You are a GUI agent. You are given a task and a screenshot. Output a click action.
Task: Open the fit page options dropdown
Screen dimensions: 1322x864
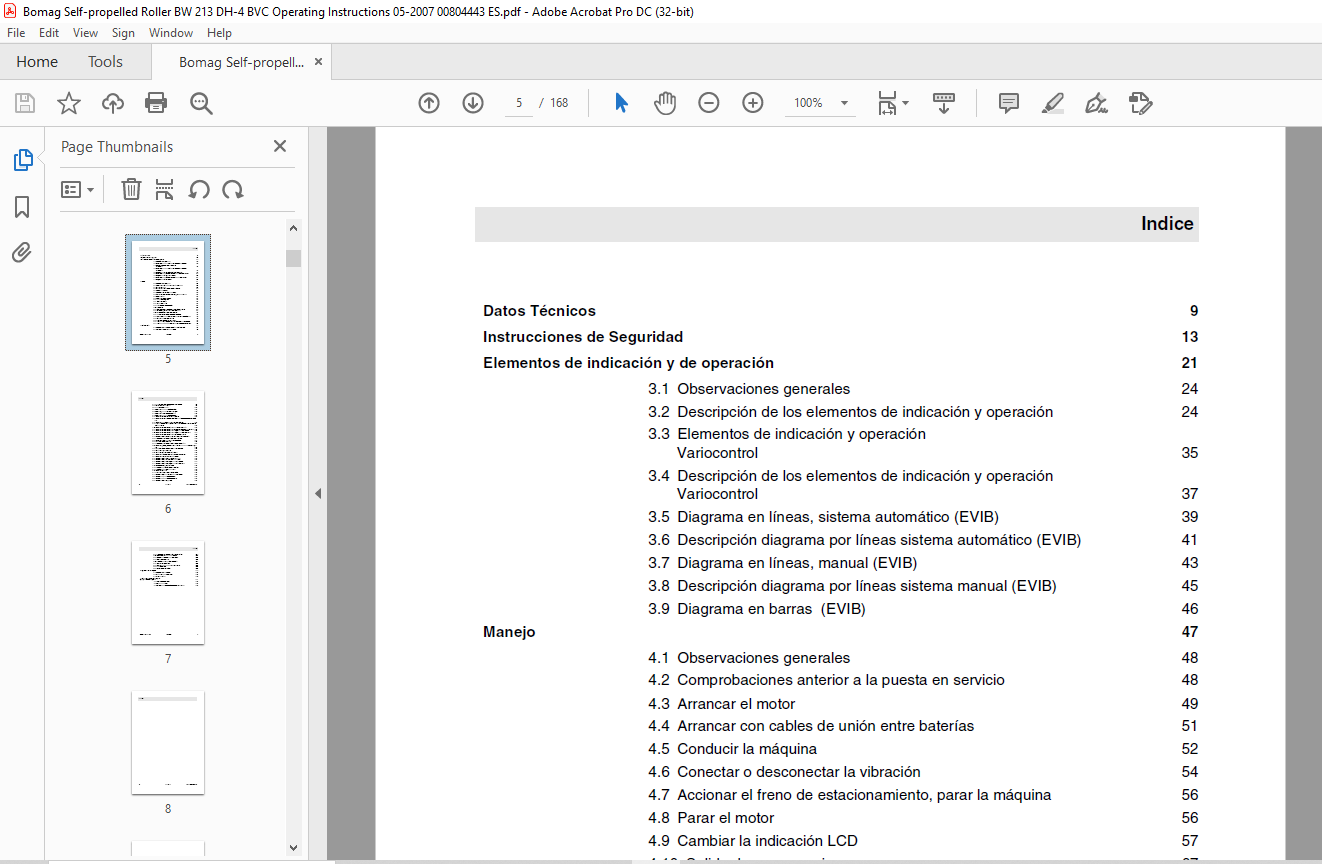coord(893,103)
